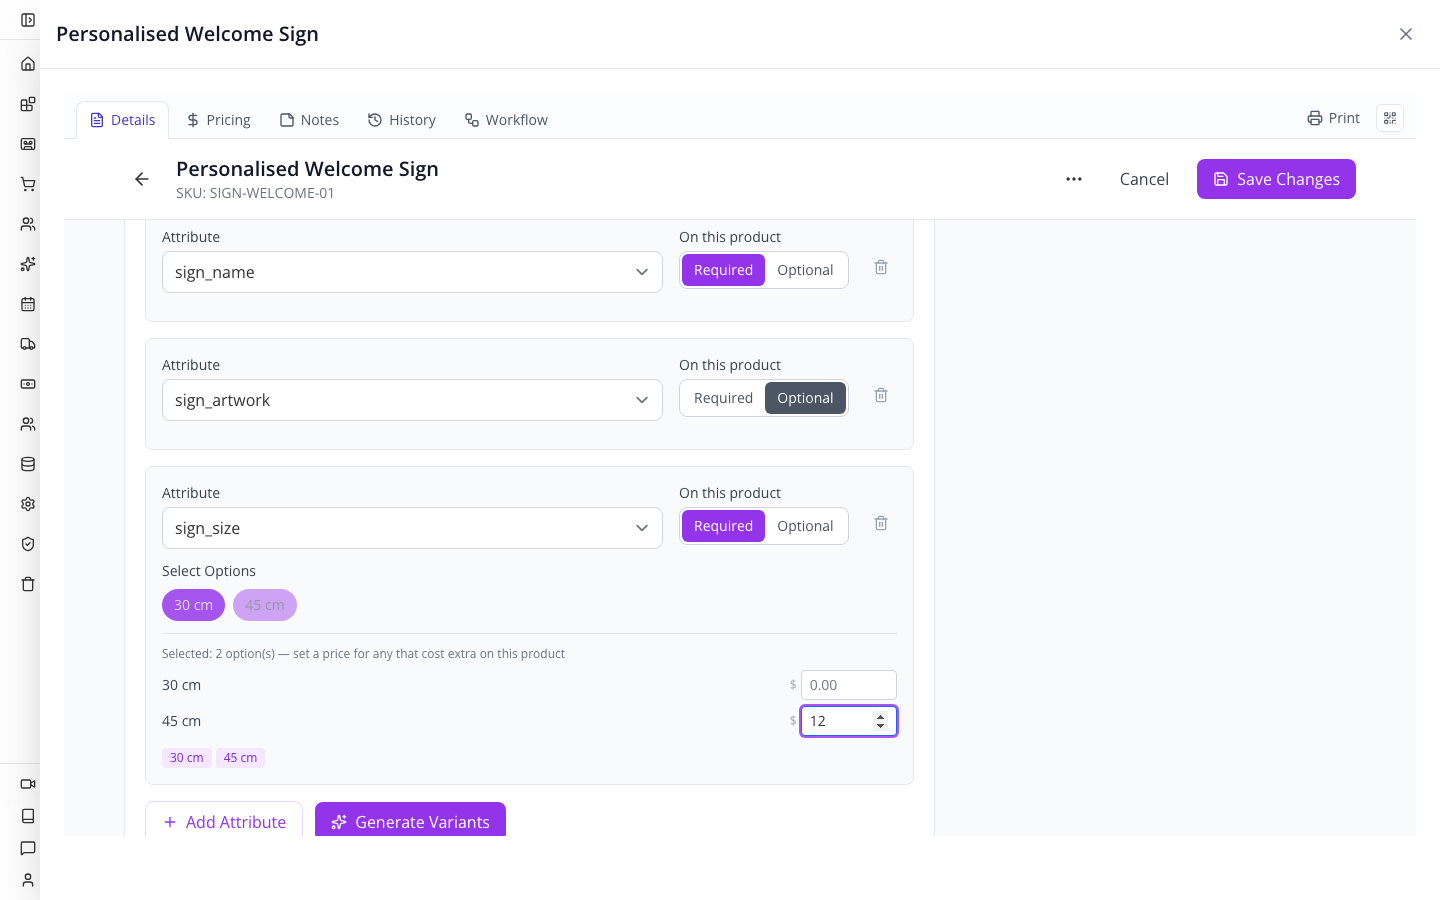Set sign_name to Optional
Image resolution: width=1440 pixels, height=900 pixels.
point(805,270)
